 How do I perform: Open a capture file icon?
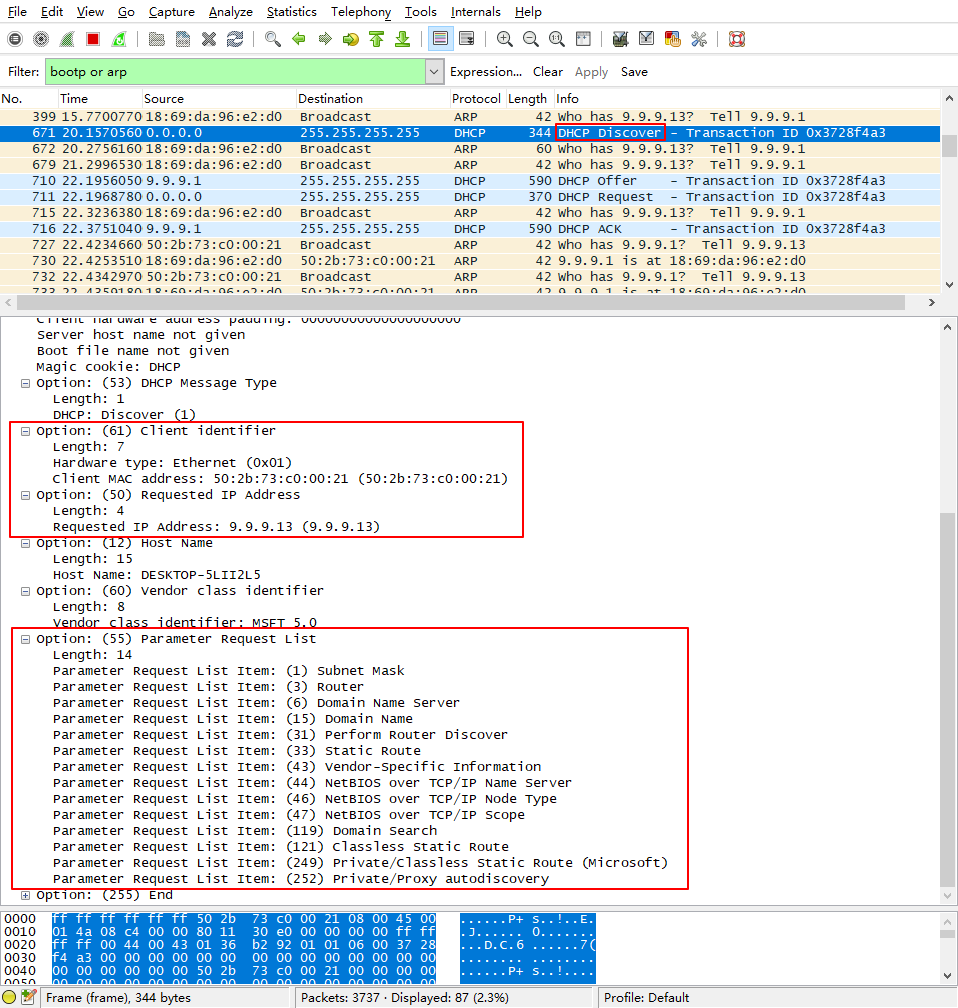pyautogui.click(x=156, y=39)
